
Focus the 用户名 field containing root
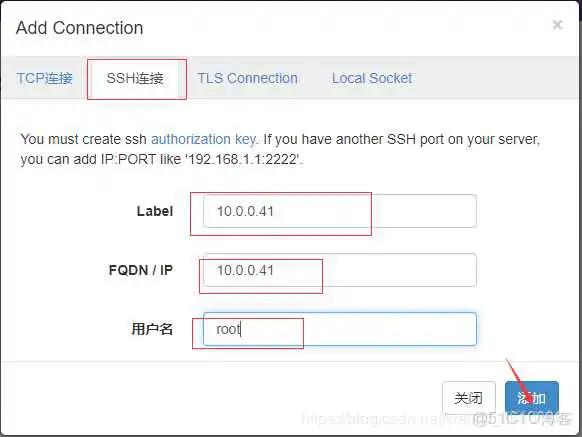point(340,329)
